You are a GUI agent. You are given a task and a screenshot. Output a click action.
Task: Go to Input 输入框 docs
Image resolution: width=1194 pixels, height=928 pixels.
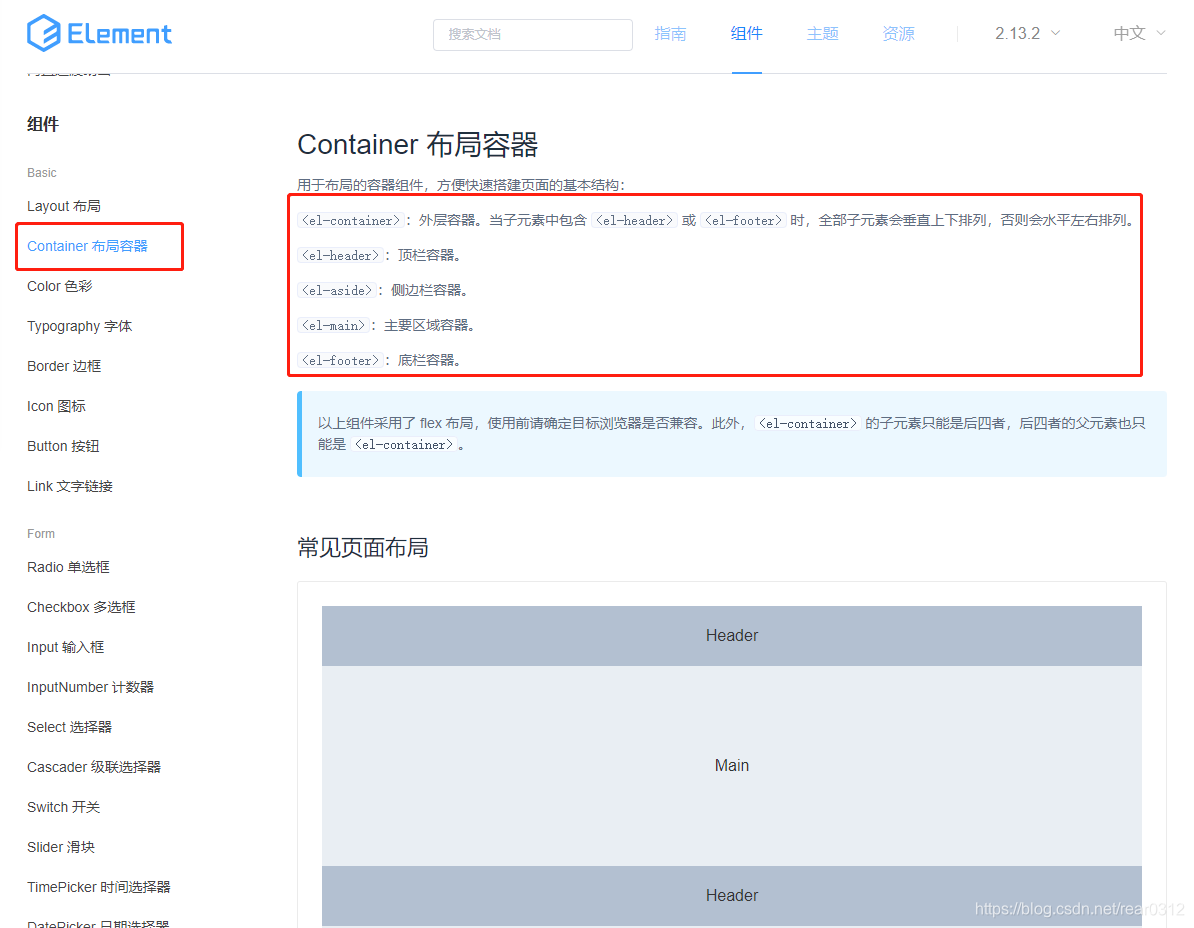pyautogui.click(x=65, y=647)
